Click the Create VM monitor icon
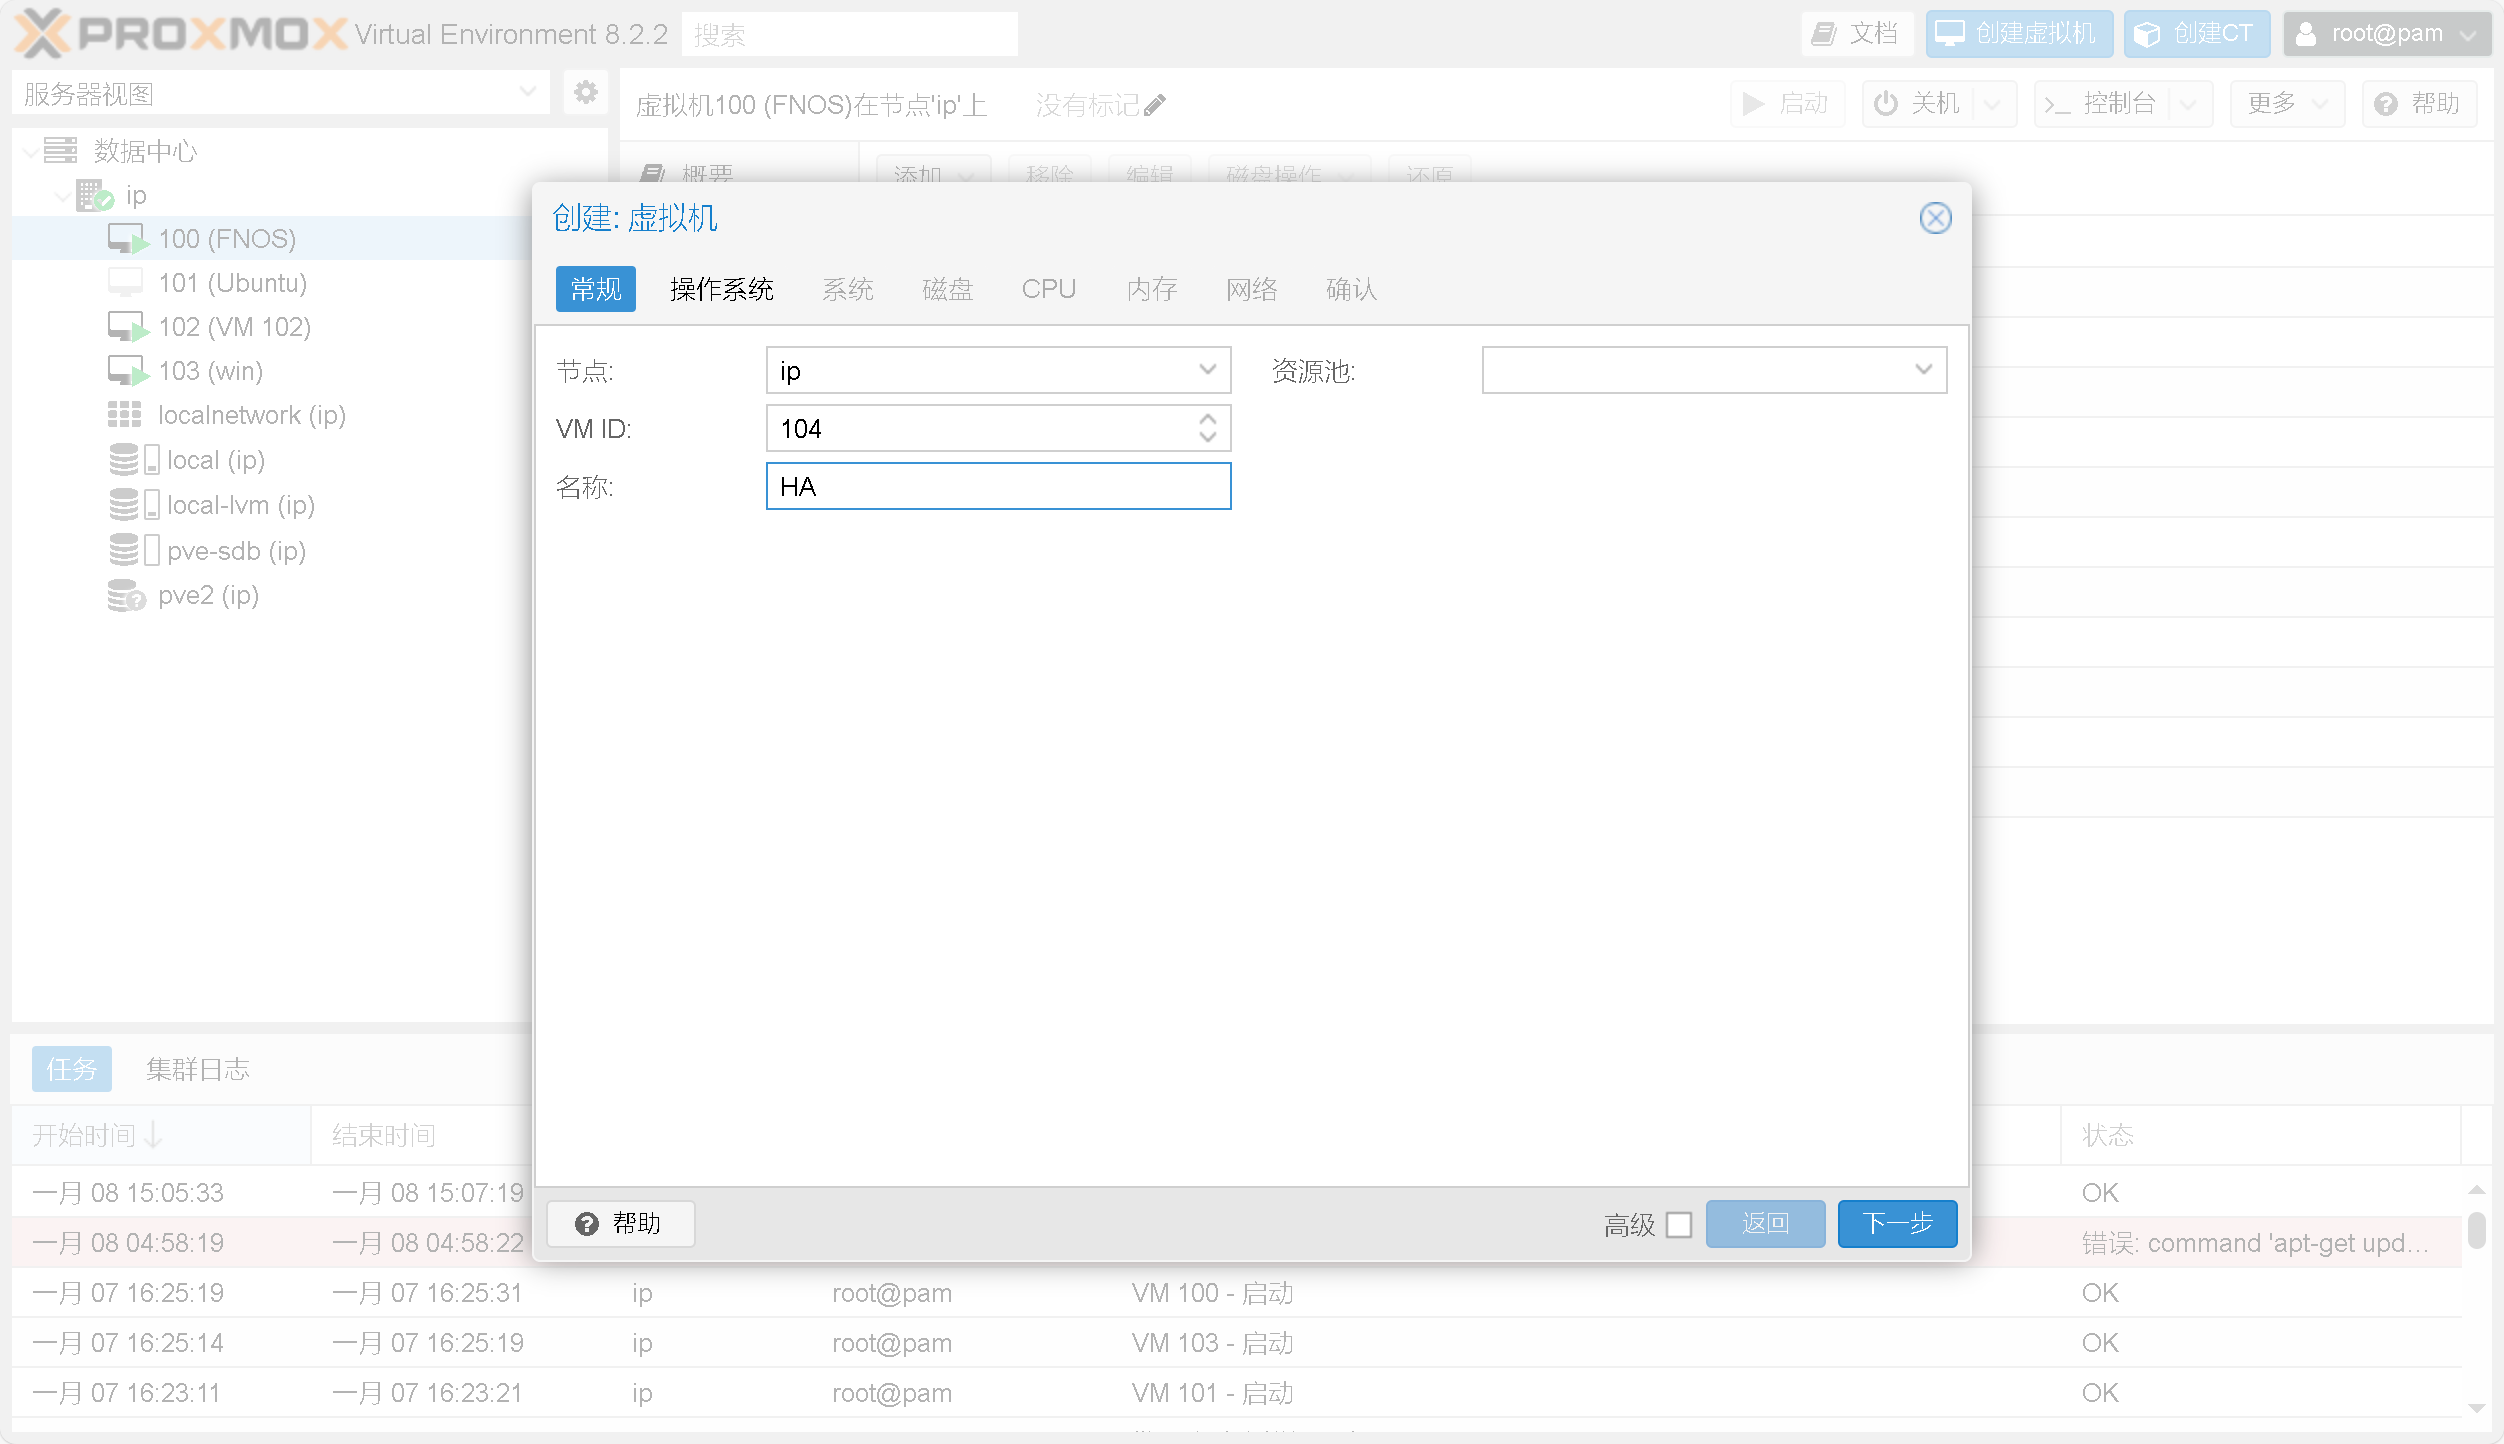 coord(1949,34)
